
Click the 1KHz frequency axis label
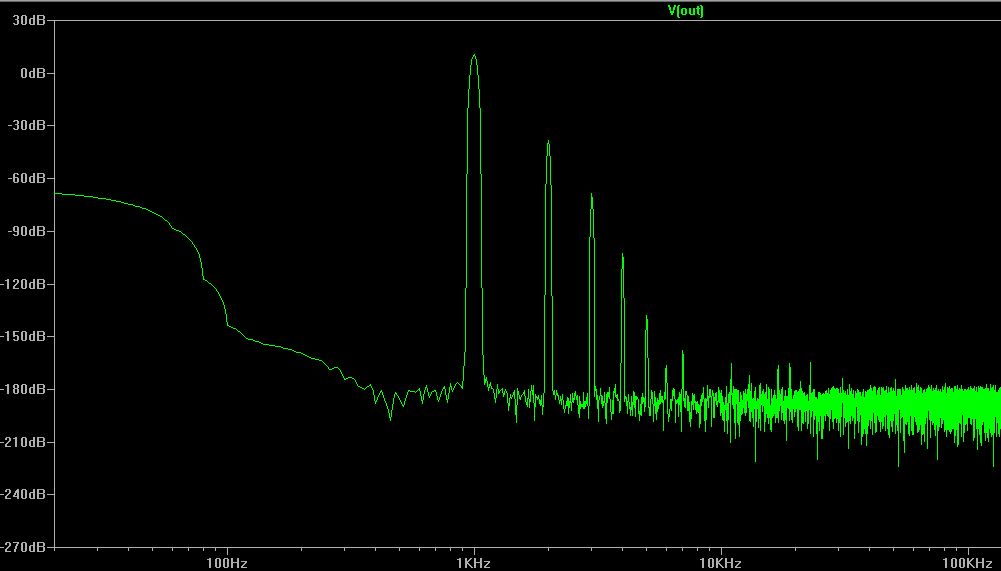pos(474,563)
